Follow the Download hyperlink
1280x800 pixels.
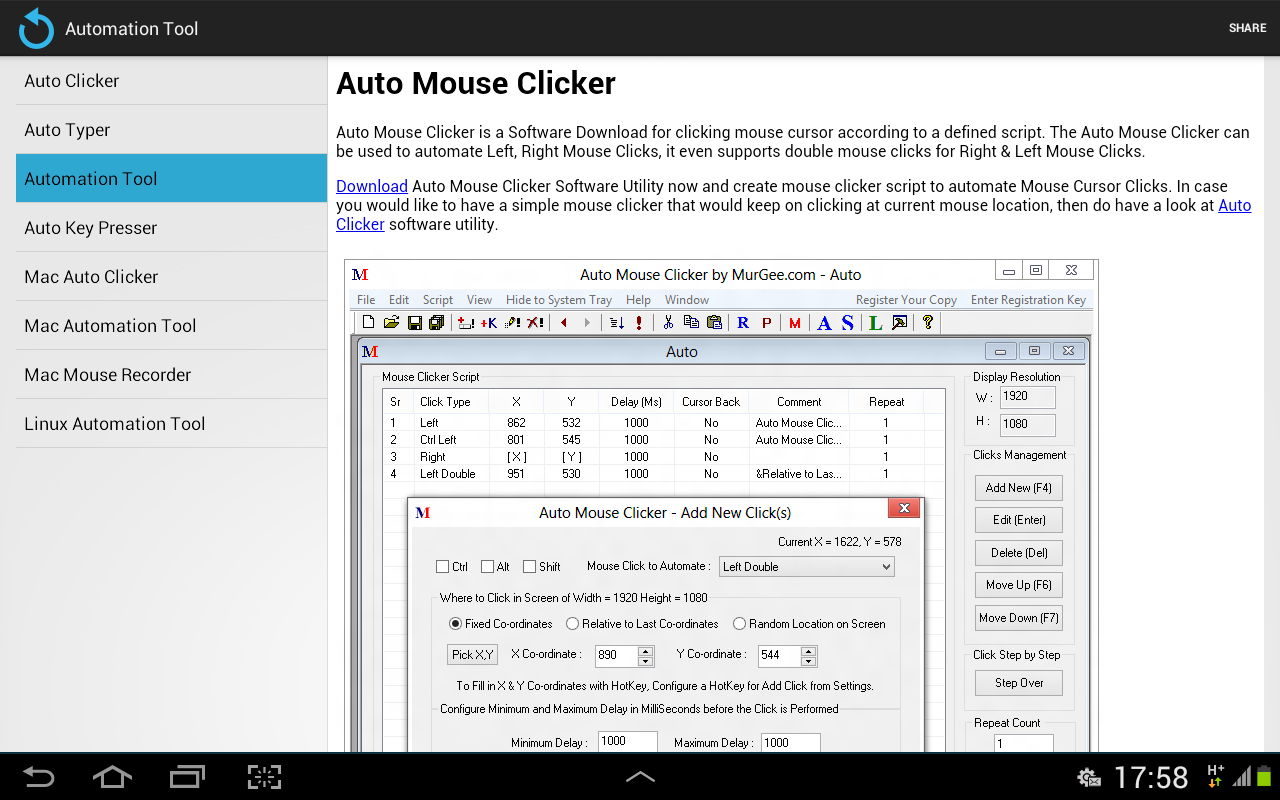(371, 186)
